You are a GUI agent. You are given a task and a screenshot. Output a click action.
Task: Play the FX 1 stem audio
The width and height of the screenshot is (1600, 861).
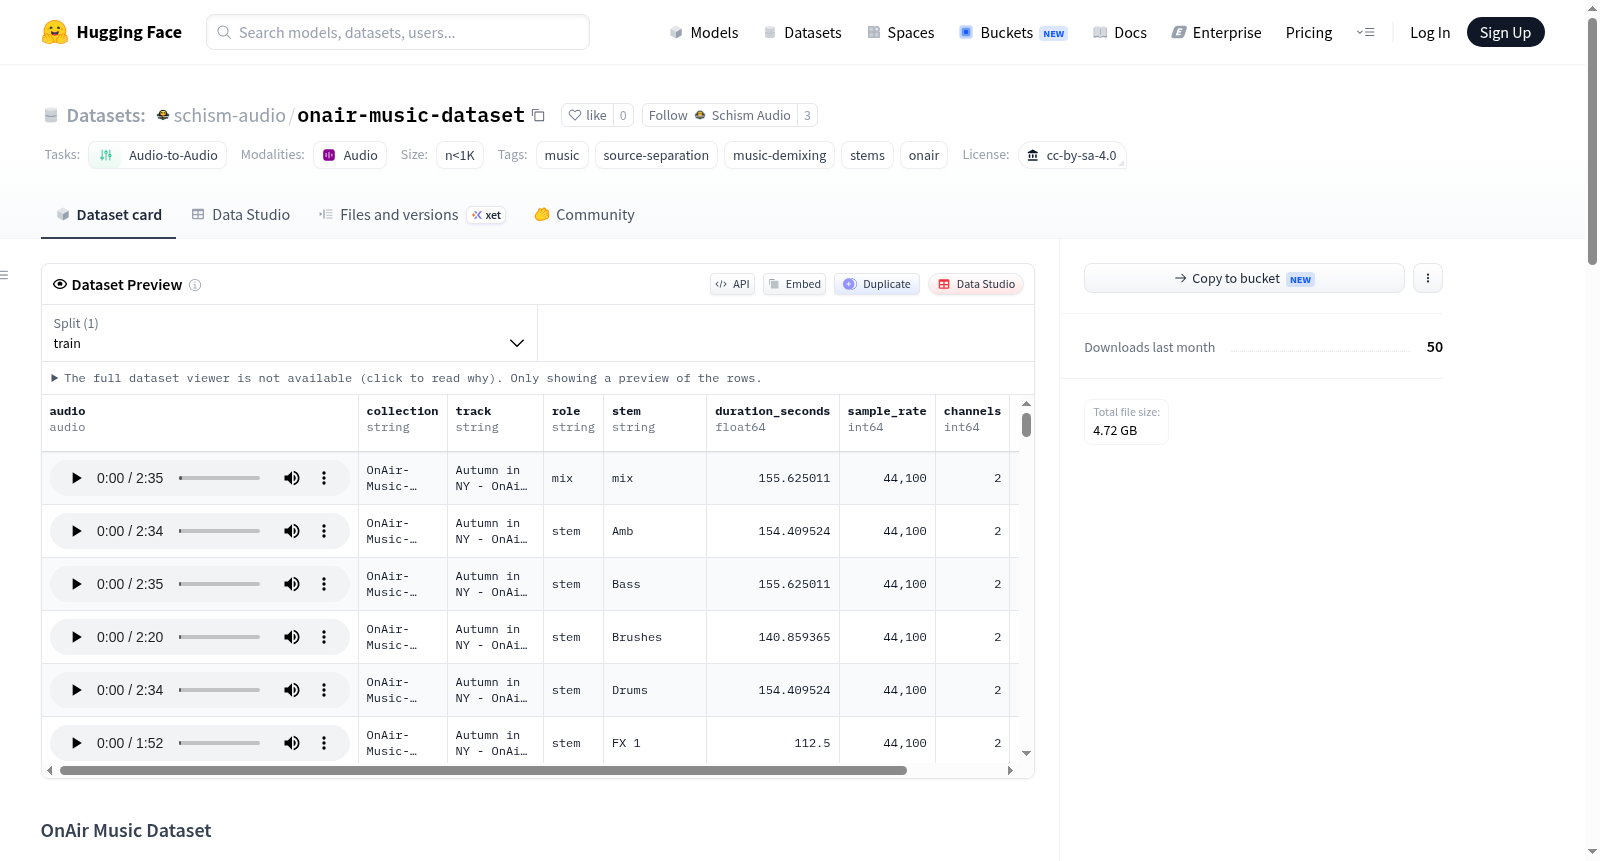tap(76, 743)
